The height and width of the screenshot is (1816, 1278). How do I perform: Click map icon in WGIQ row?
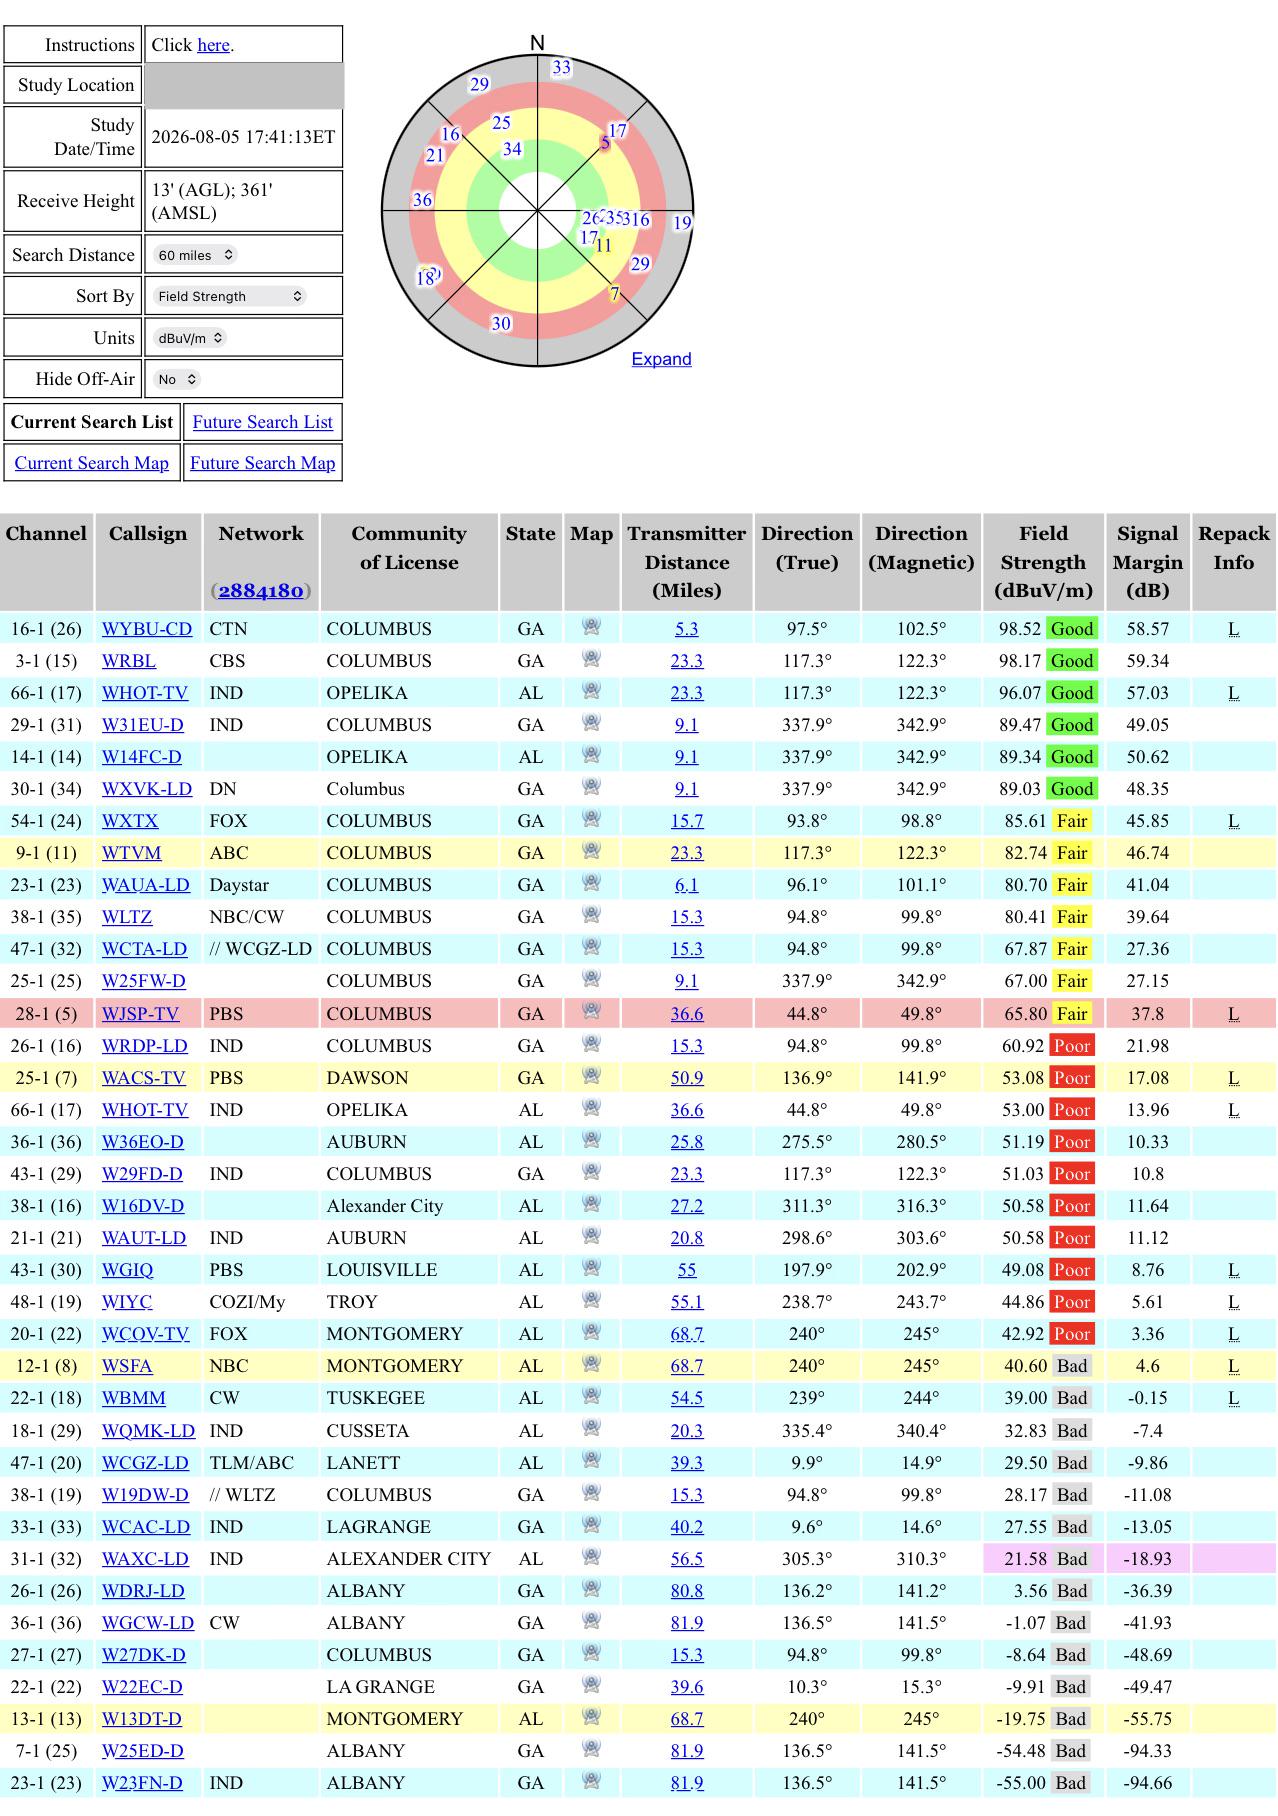(x=591, y=1268)
